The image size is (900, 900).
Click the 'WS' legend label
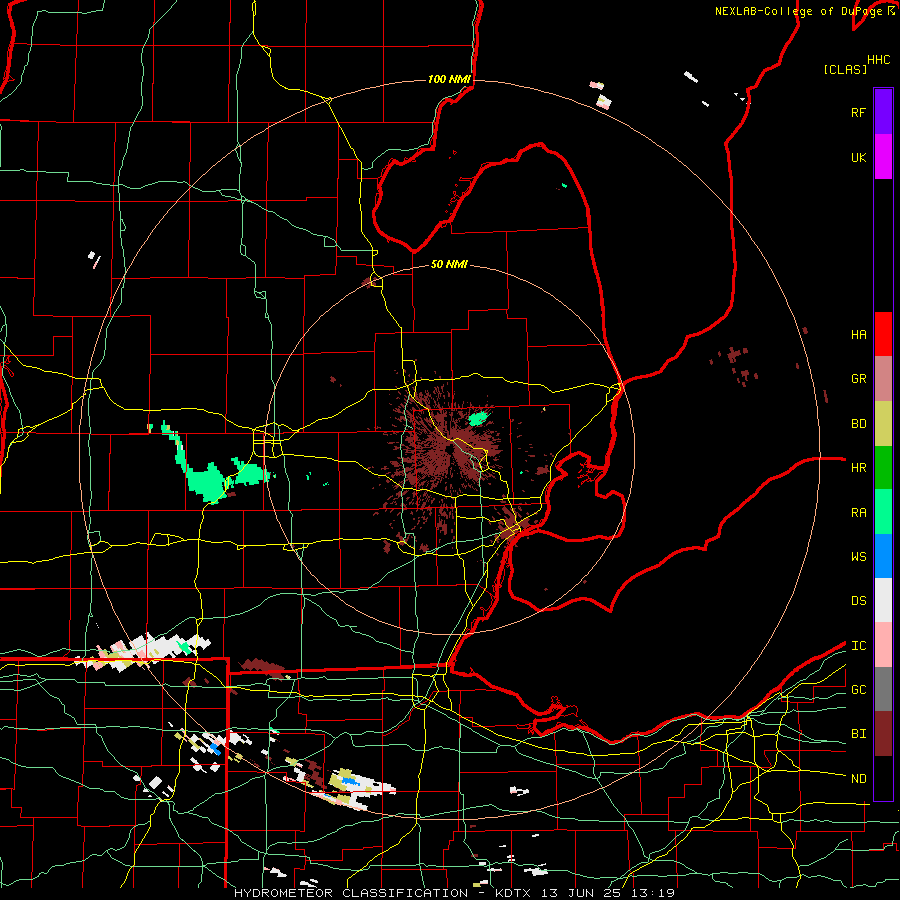tap(858, 557)
